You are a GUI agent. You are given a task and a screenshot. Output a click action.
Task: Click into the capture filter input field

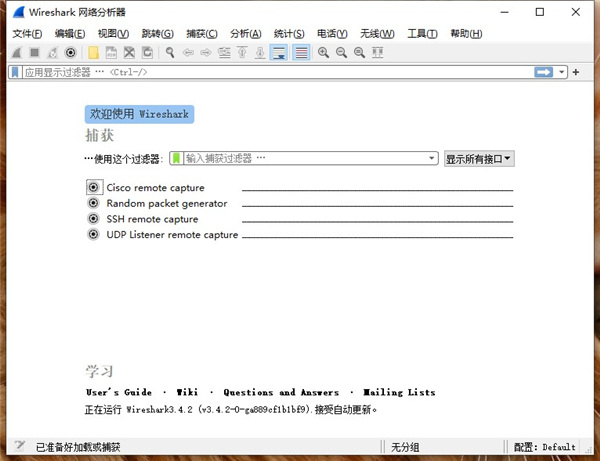pos(305,158)
